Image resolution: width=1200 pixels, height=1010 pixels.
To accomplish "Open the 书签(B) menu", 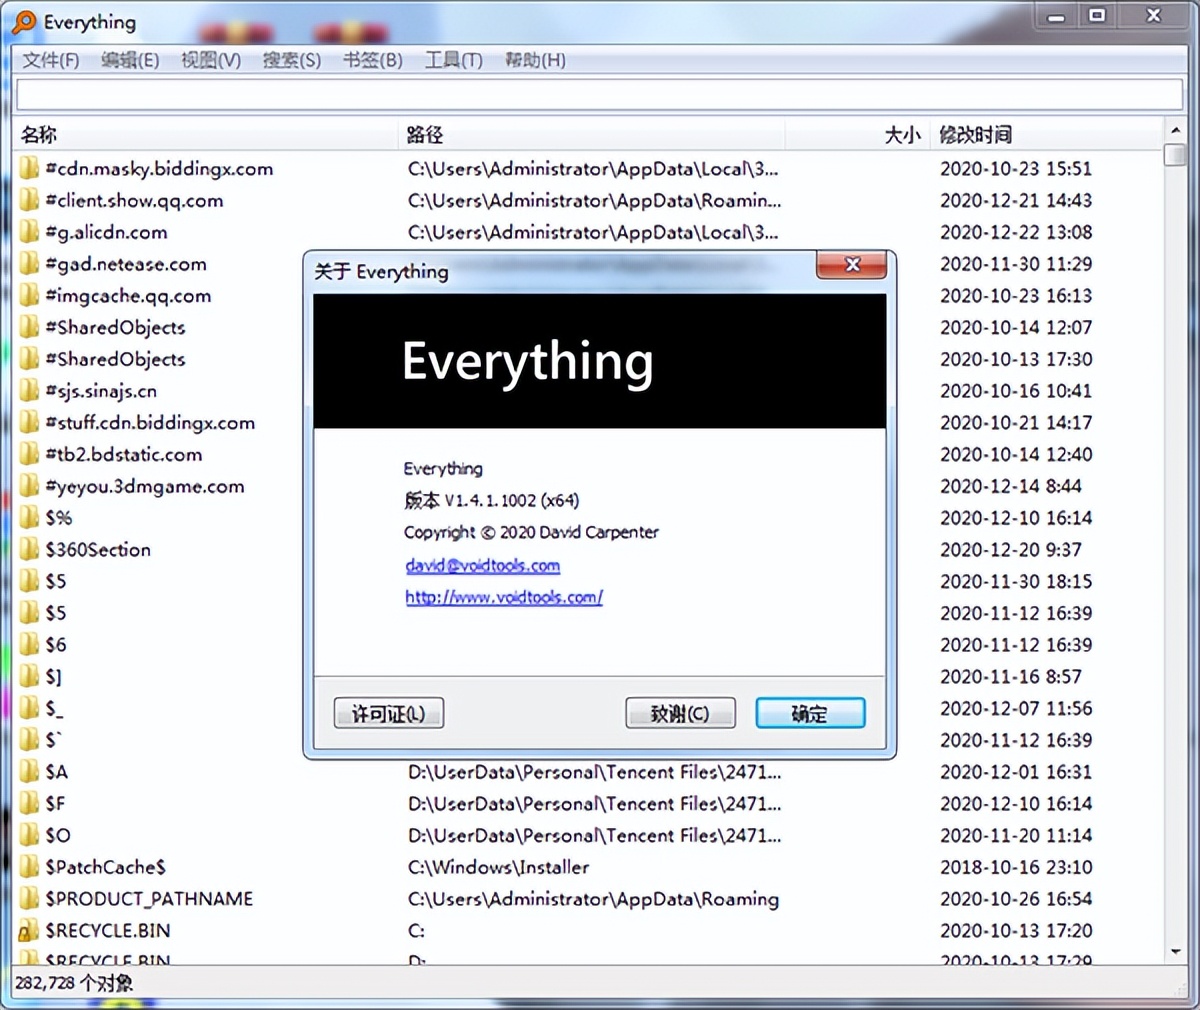I will (x=373, y=60).
